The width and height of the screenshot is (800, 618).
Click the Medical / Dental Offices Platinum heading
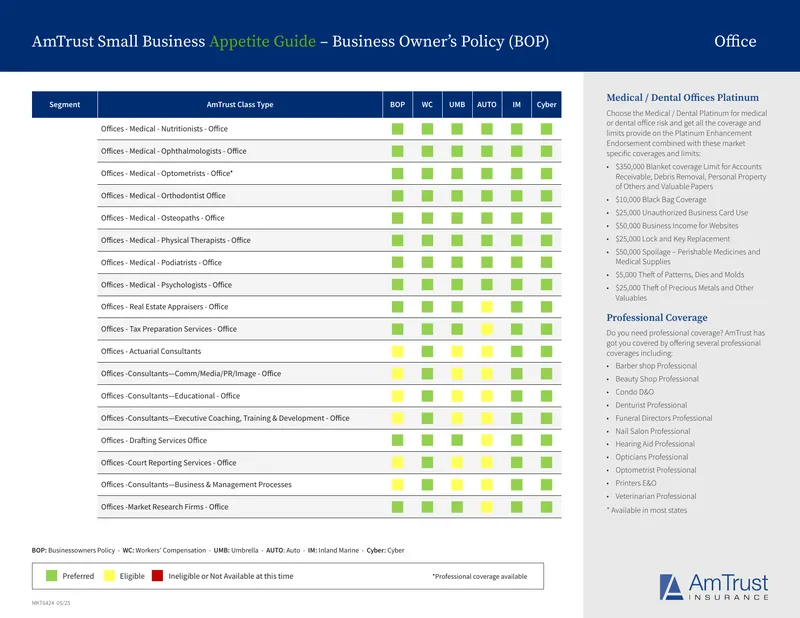coord(682,97)
